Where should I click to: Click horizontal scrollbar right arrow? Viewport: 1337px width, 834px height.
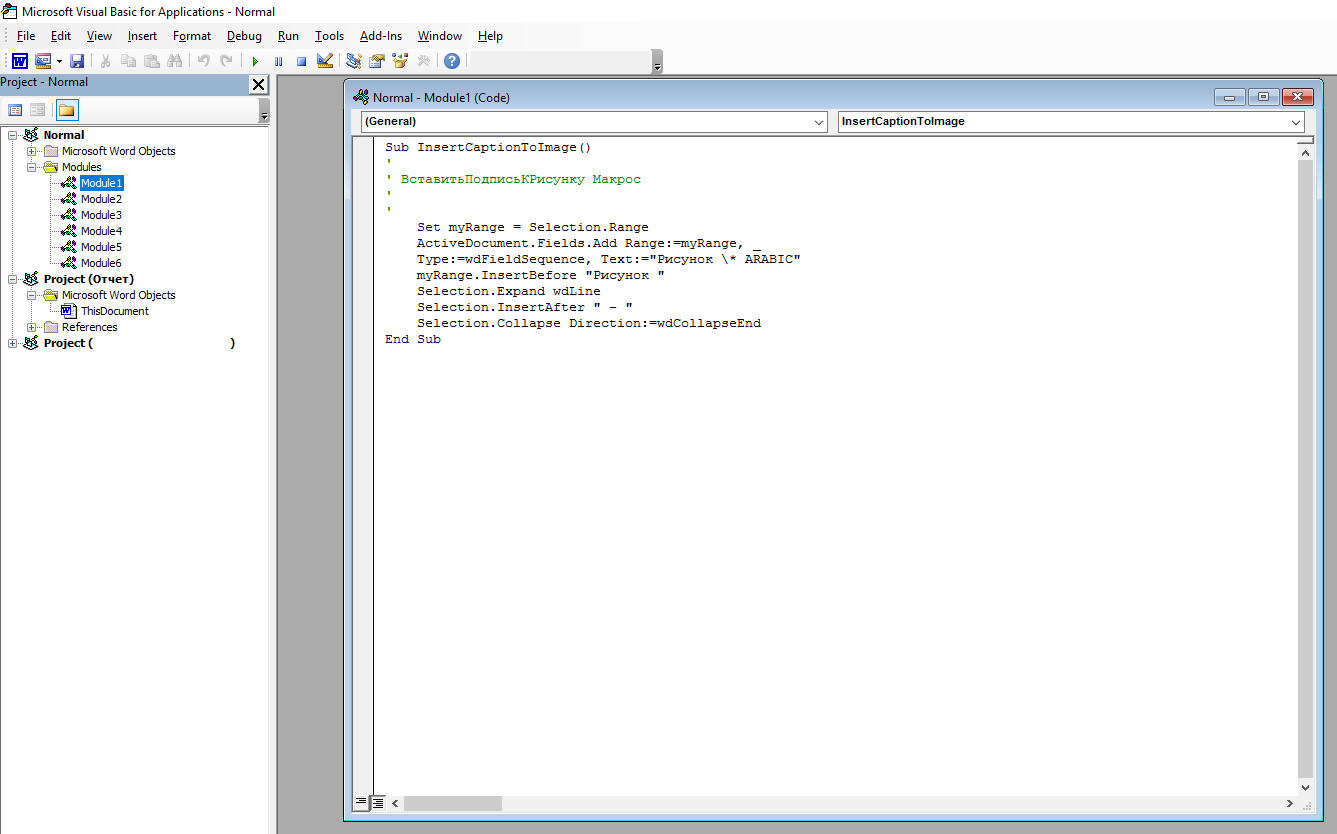coord(1289,803)
